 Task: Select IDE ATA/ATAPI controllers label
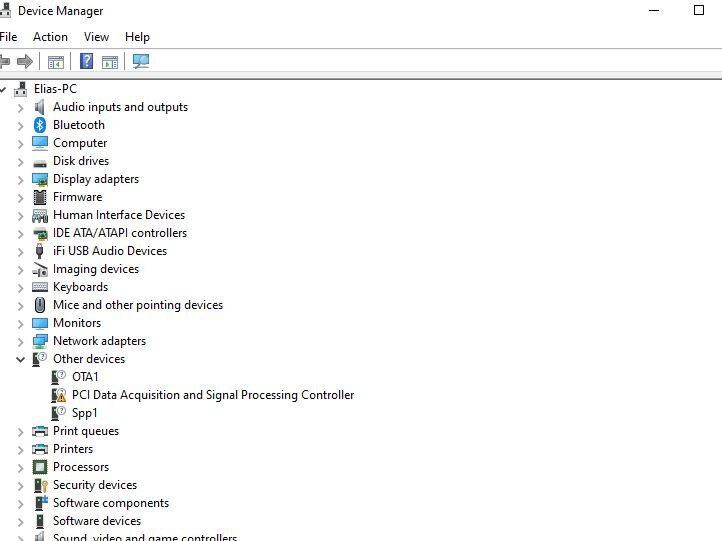click(x=120, y=233)
